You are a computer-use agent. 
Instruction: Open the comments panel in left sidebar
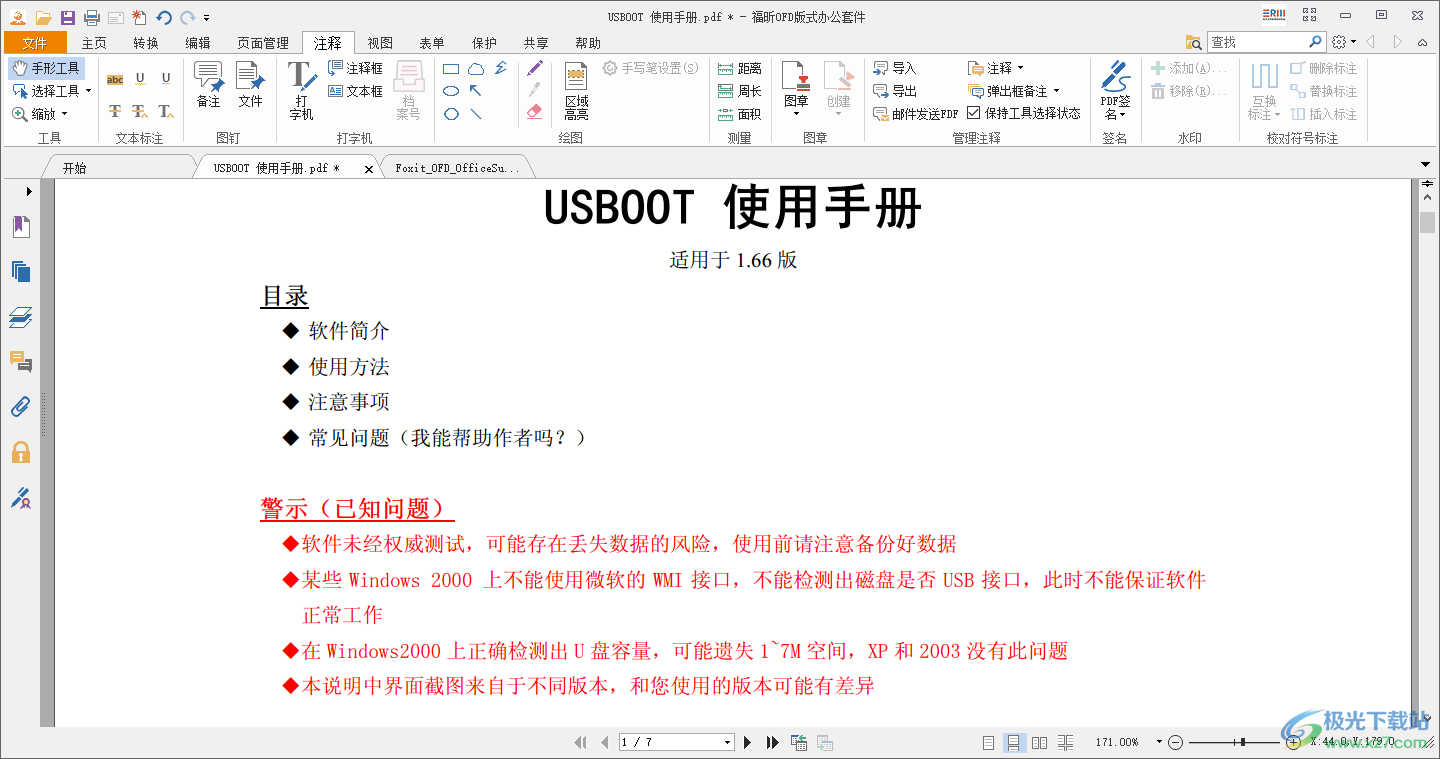(21, 361)
